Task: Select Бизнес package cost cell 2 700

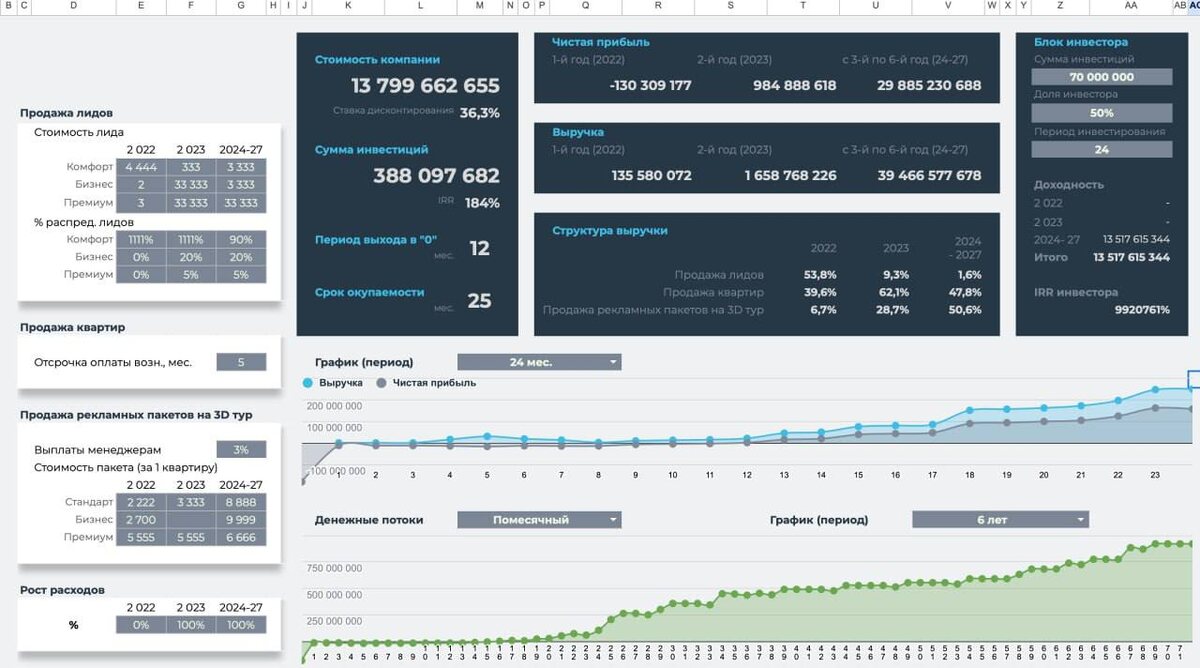Action: tap(141, 520)
